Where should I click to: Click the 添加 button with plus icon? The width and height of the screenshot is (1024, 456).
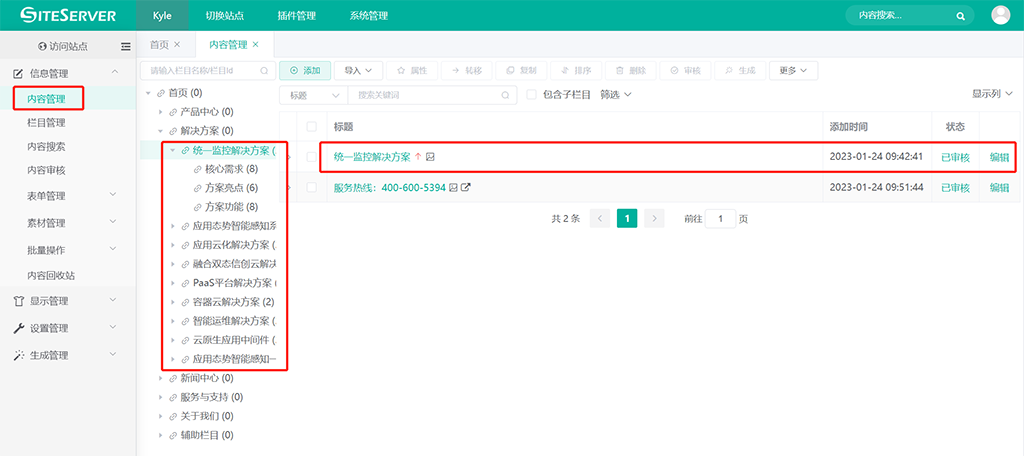tap(304, 71)
